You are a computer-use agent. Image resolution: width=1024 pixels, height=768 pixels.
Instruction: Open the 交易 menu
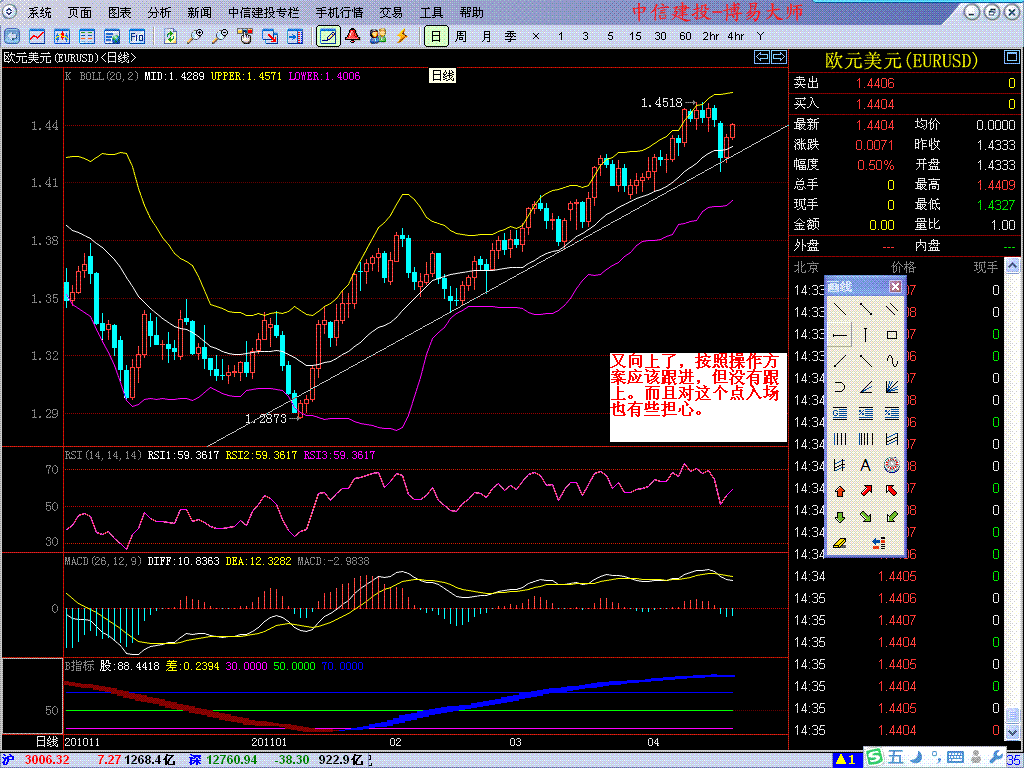tap(391, 12)
